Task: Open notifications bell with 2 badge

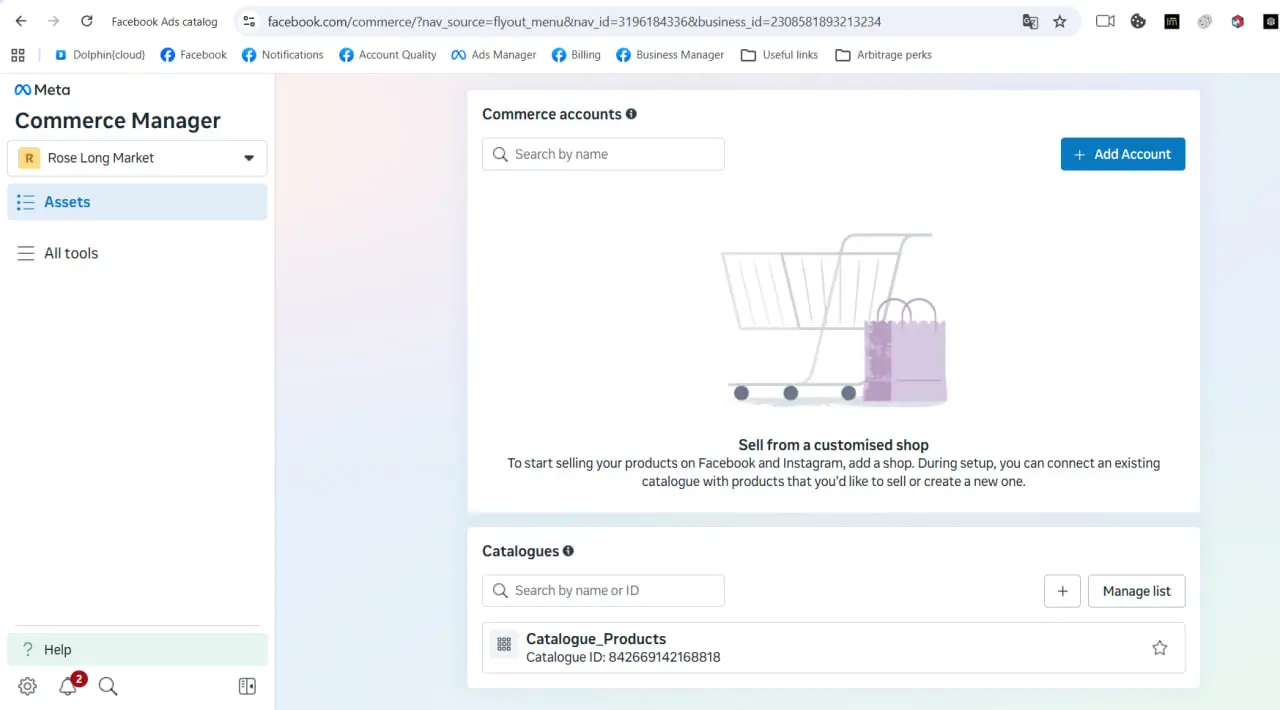Action: 69,685
